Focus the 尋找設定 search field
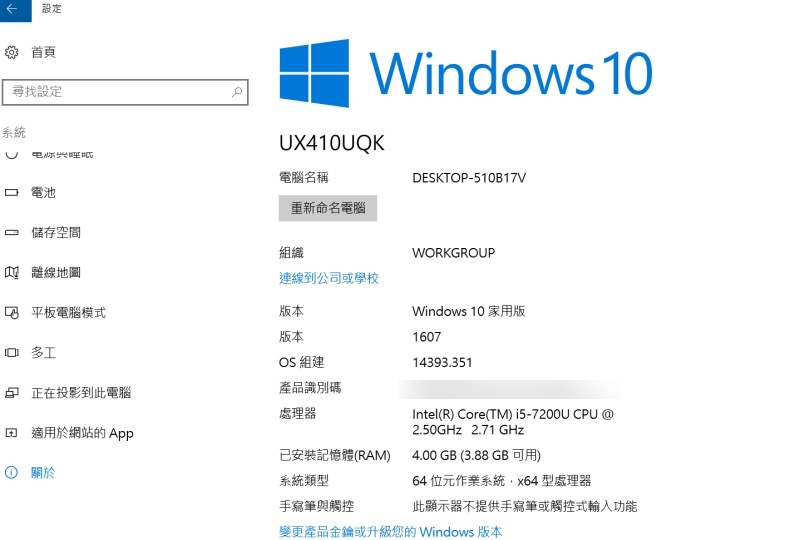 click(125, 92)
